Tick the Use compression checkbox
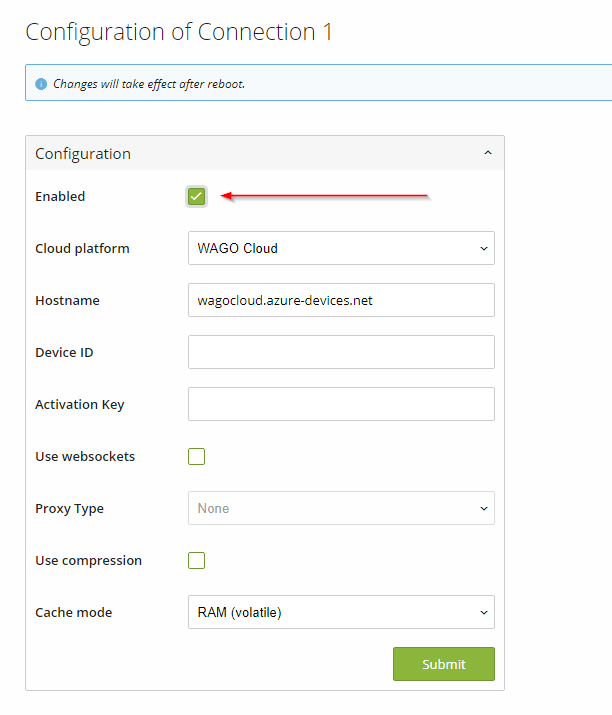 (x=197, y=560)
